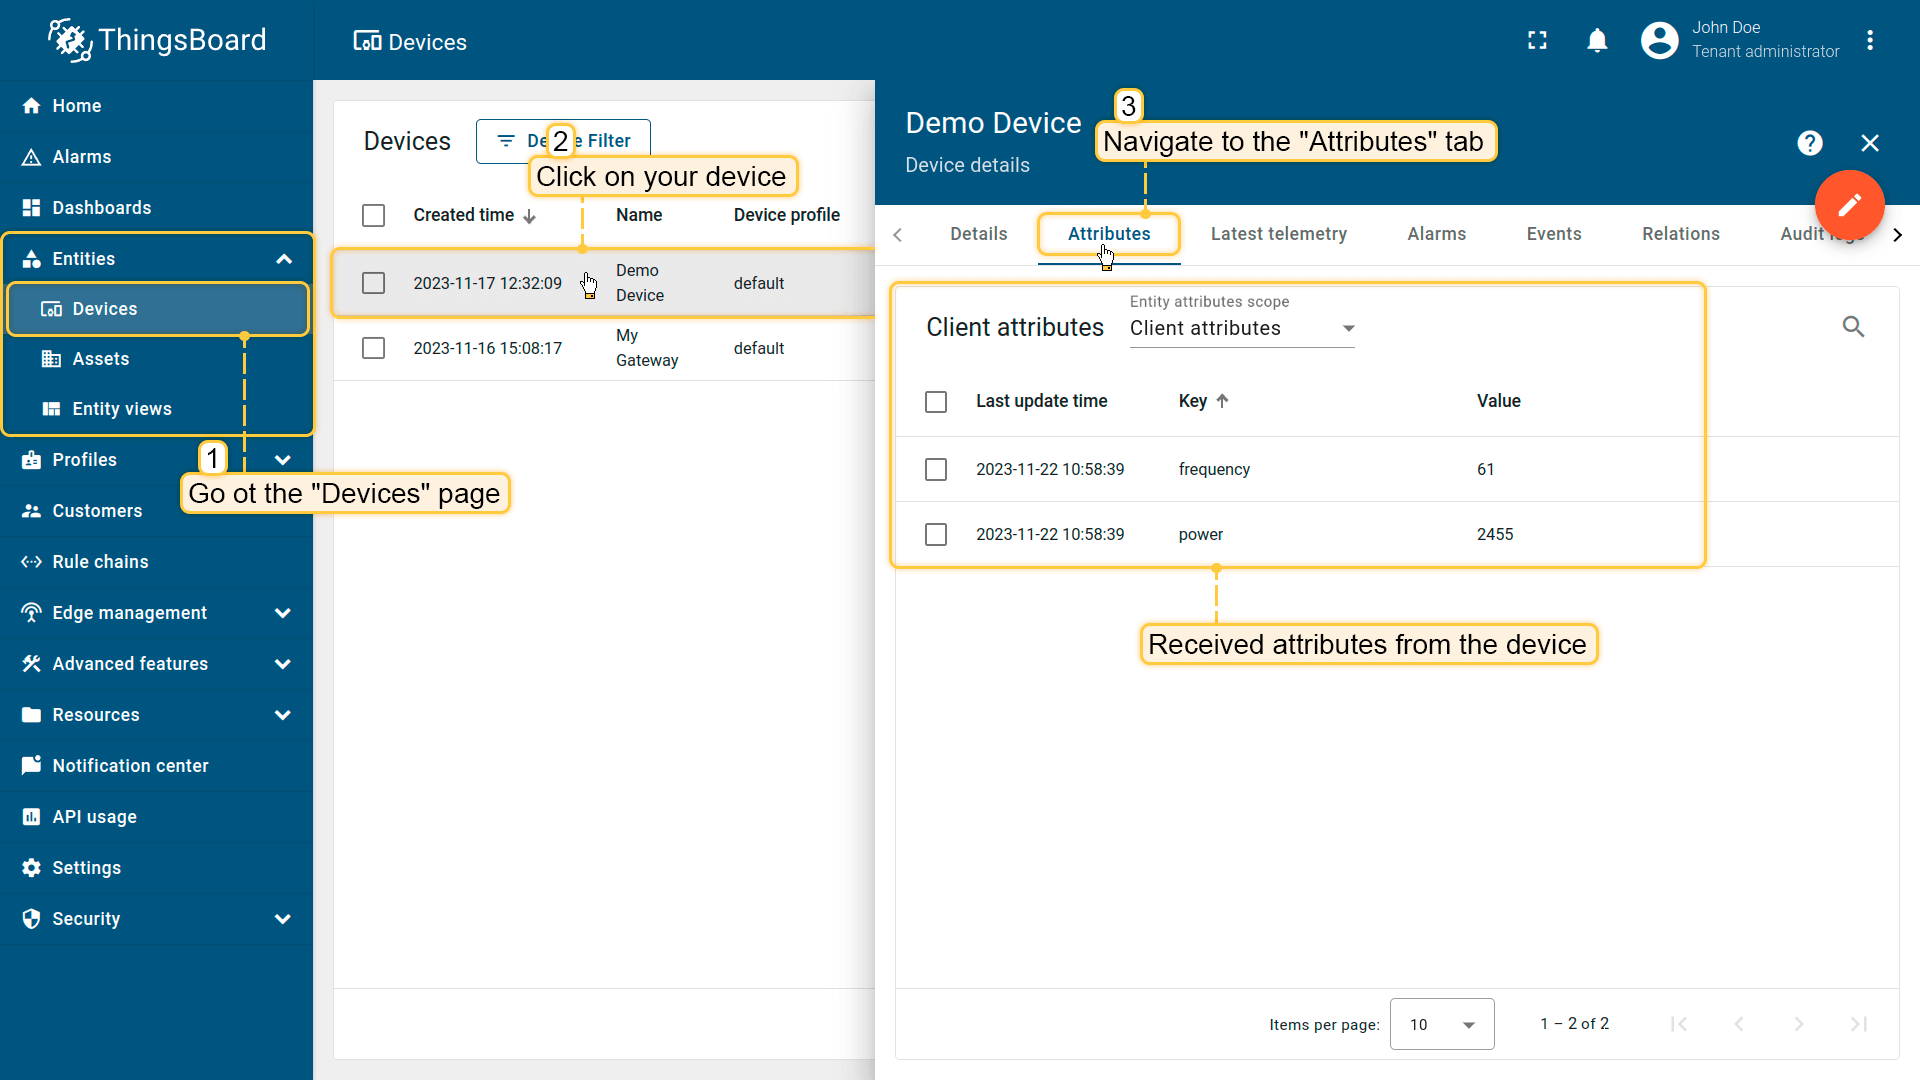Expand the Profiles section chevron
The image size is (1920, 1080).
[x=283, y=460]
